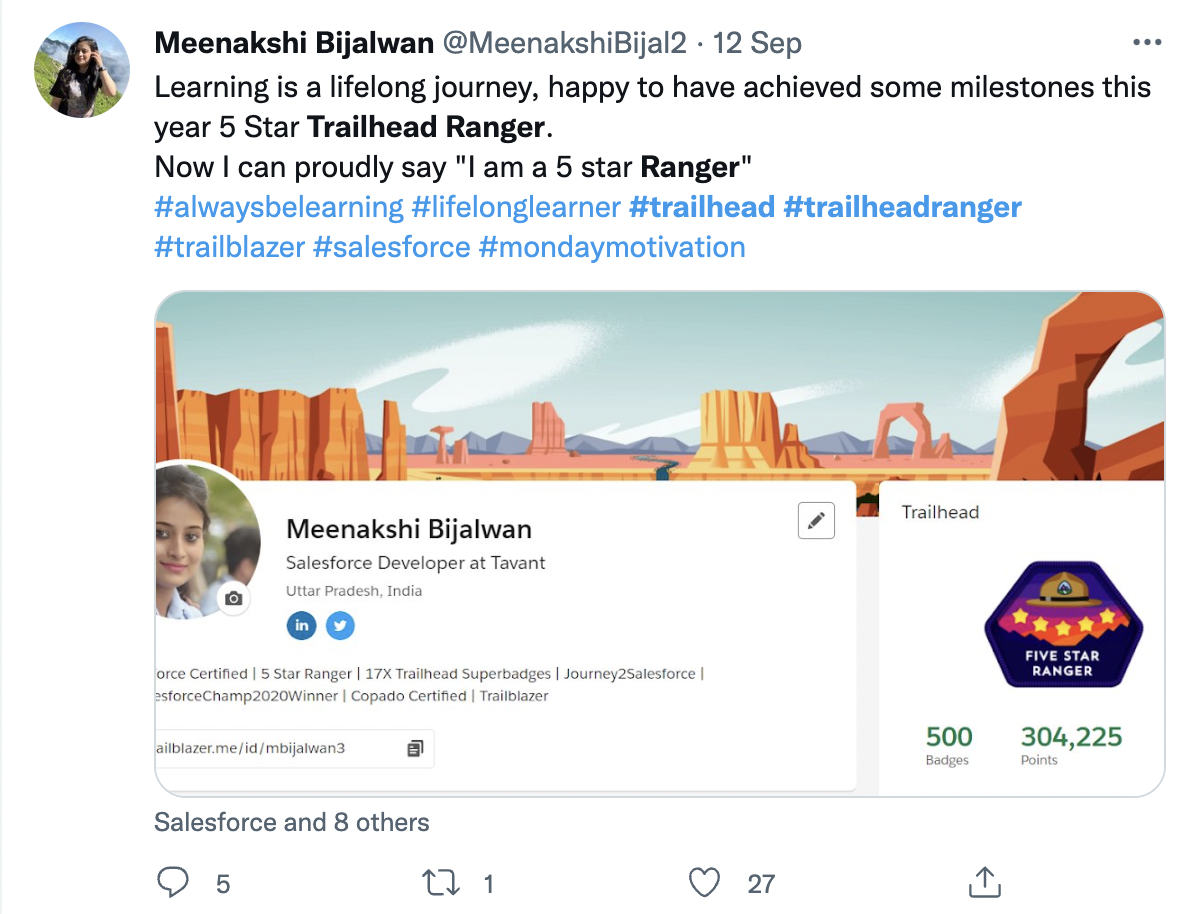
Task: Click the LinkedIn icon on the profile card
Action: pyautogui.click(x=302, y=625)
